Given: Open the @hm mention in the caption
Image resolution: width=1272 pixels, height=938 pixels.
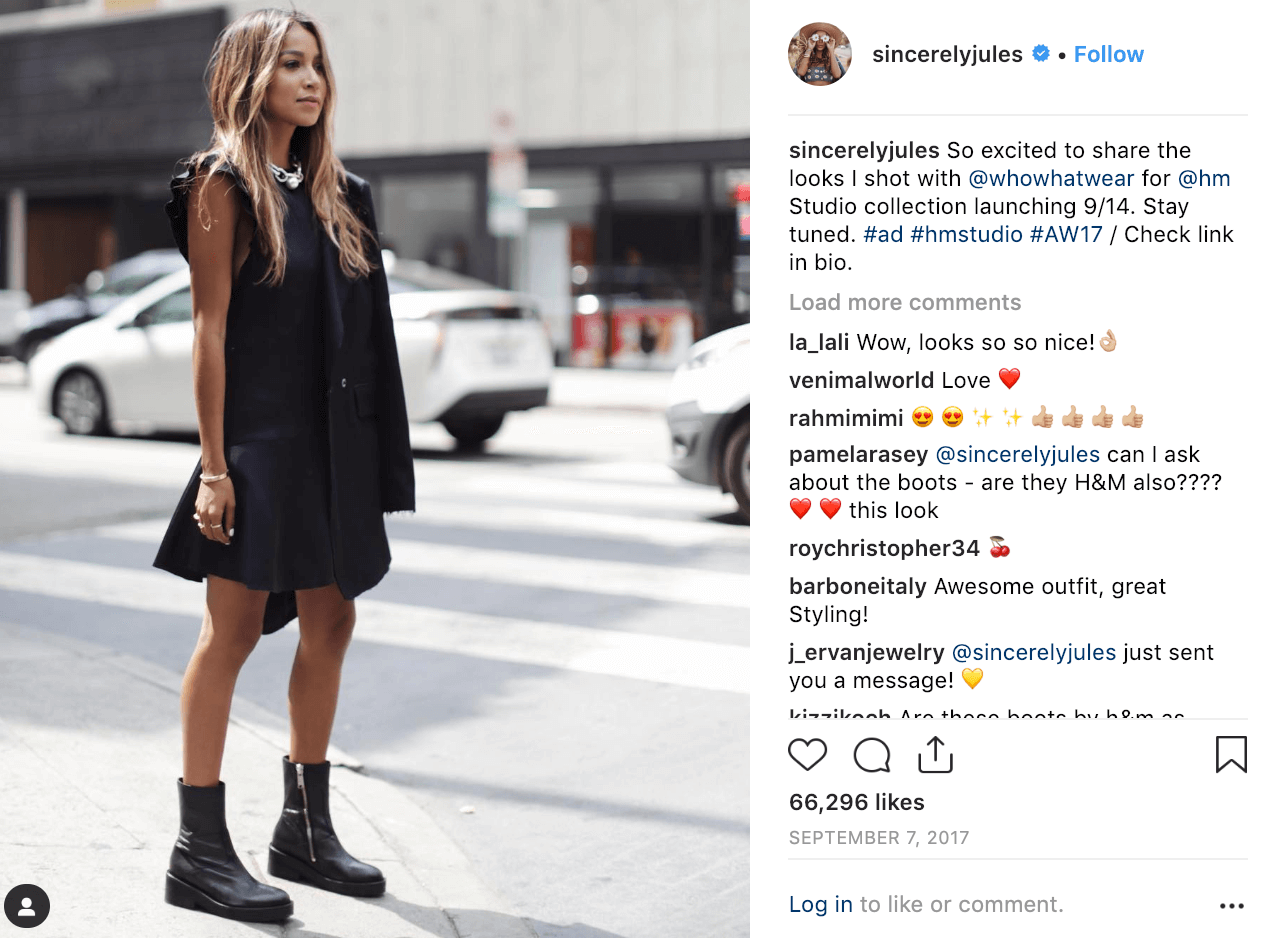Looking at the screenshot, I should tap(1204, 179).
